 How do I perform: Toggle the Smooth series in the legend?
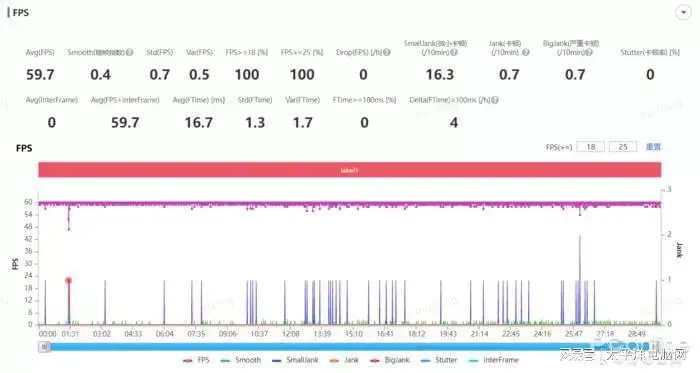pos(241,360)
